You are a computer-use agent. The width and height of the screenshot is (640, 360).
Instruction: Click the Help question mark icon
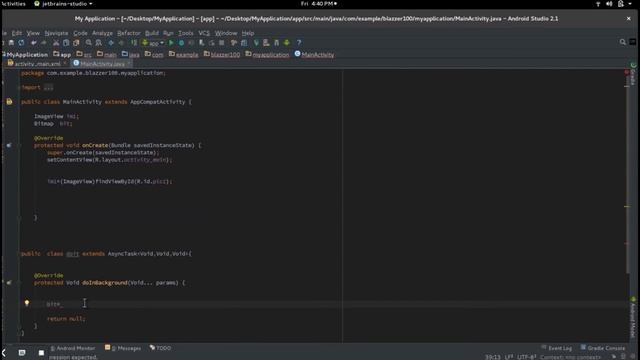pos(299,42)
